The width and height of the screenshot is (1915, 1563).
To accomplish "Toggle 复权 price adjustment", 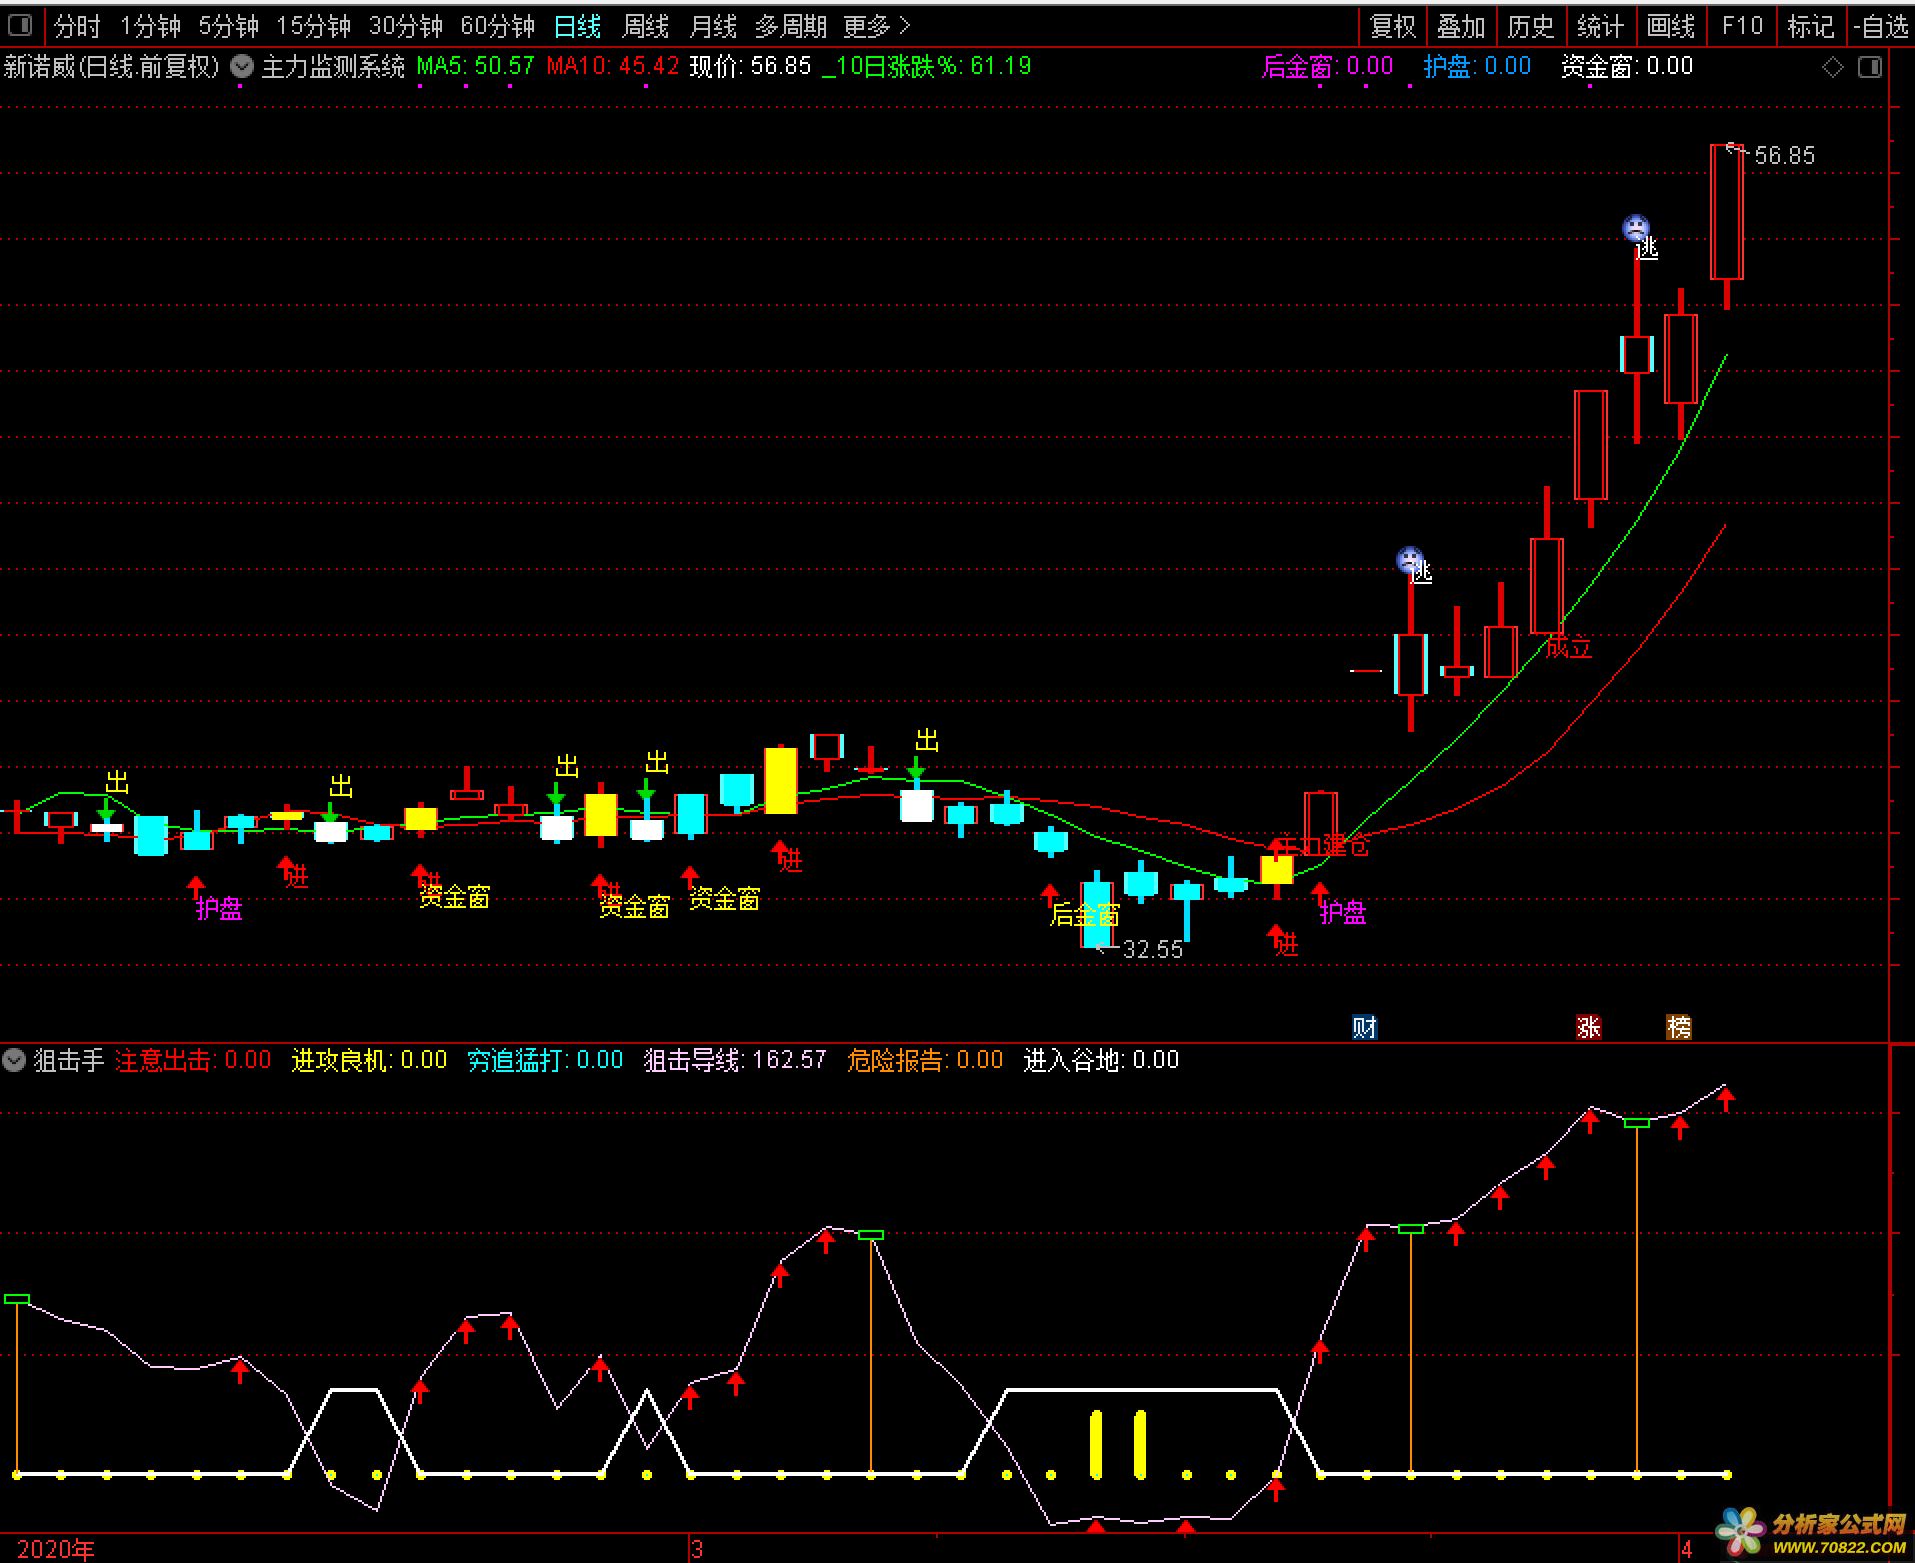I will [1393, 26].
